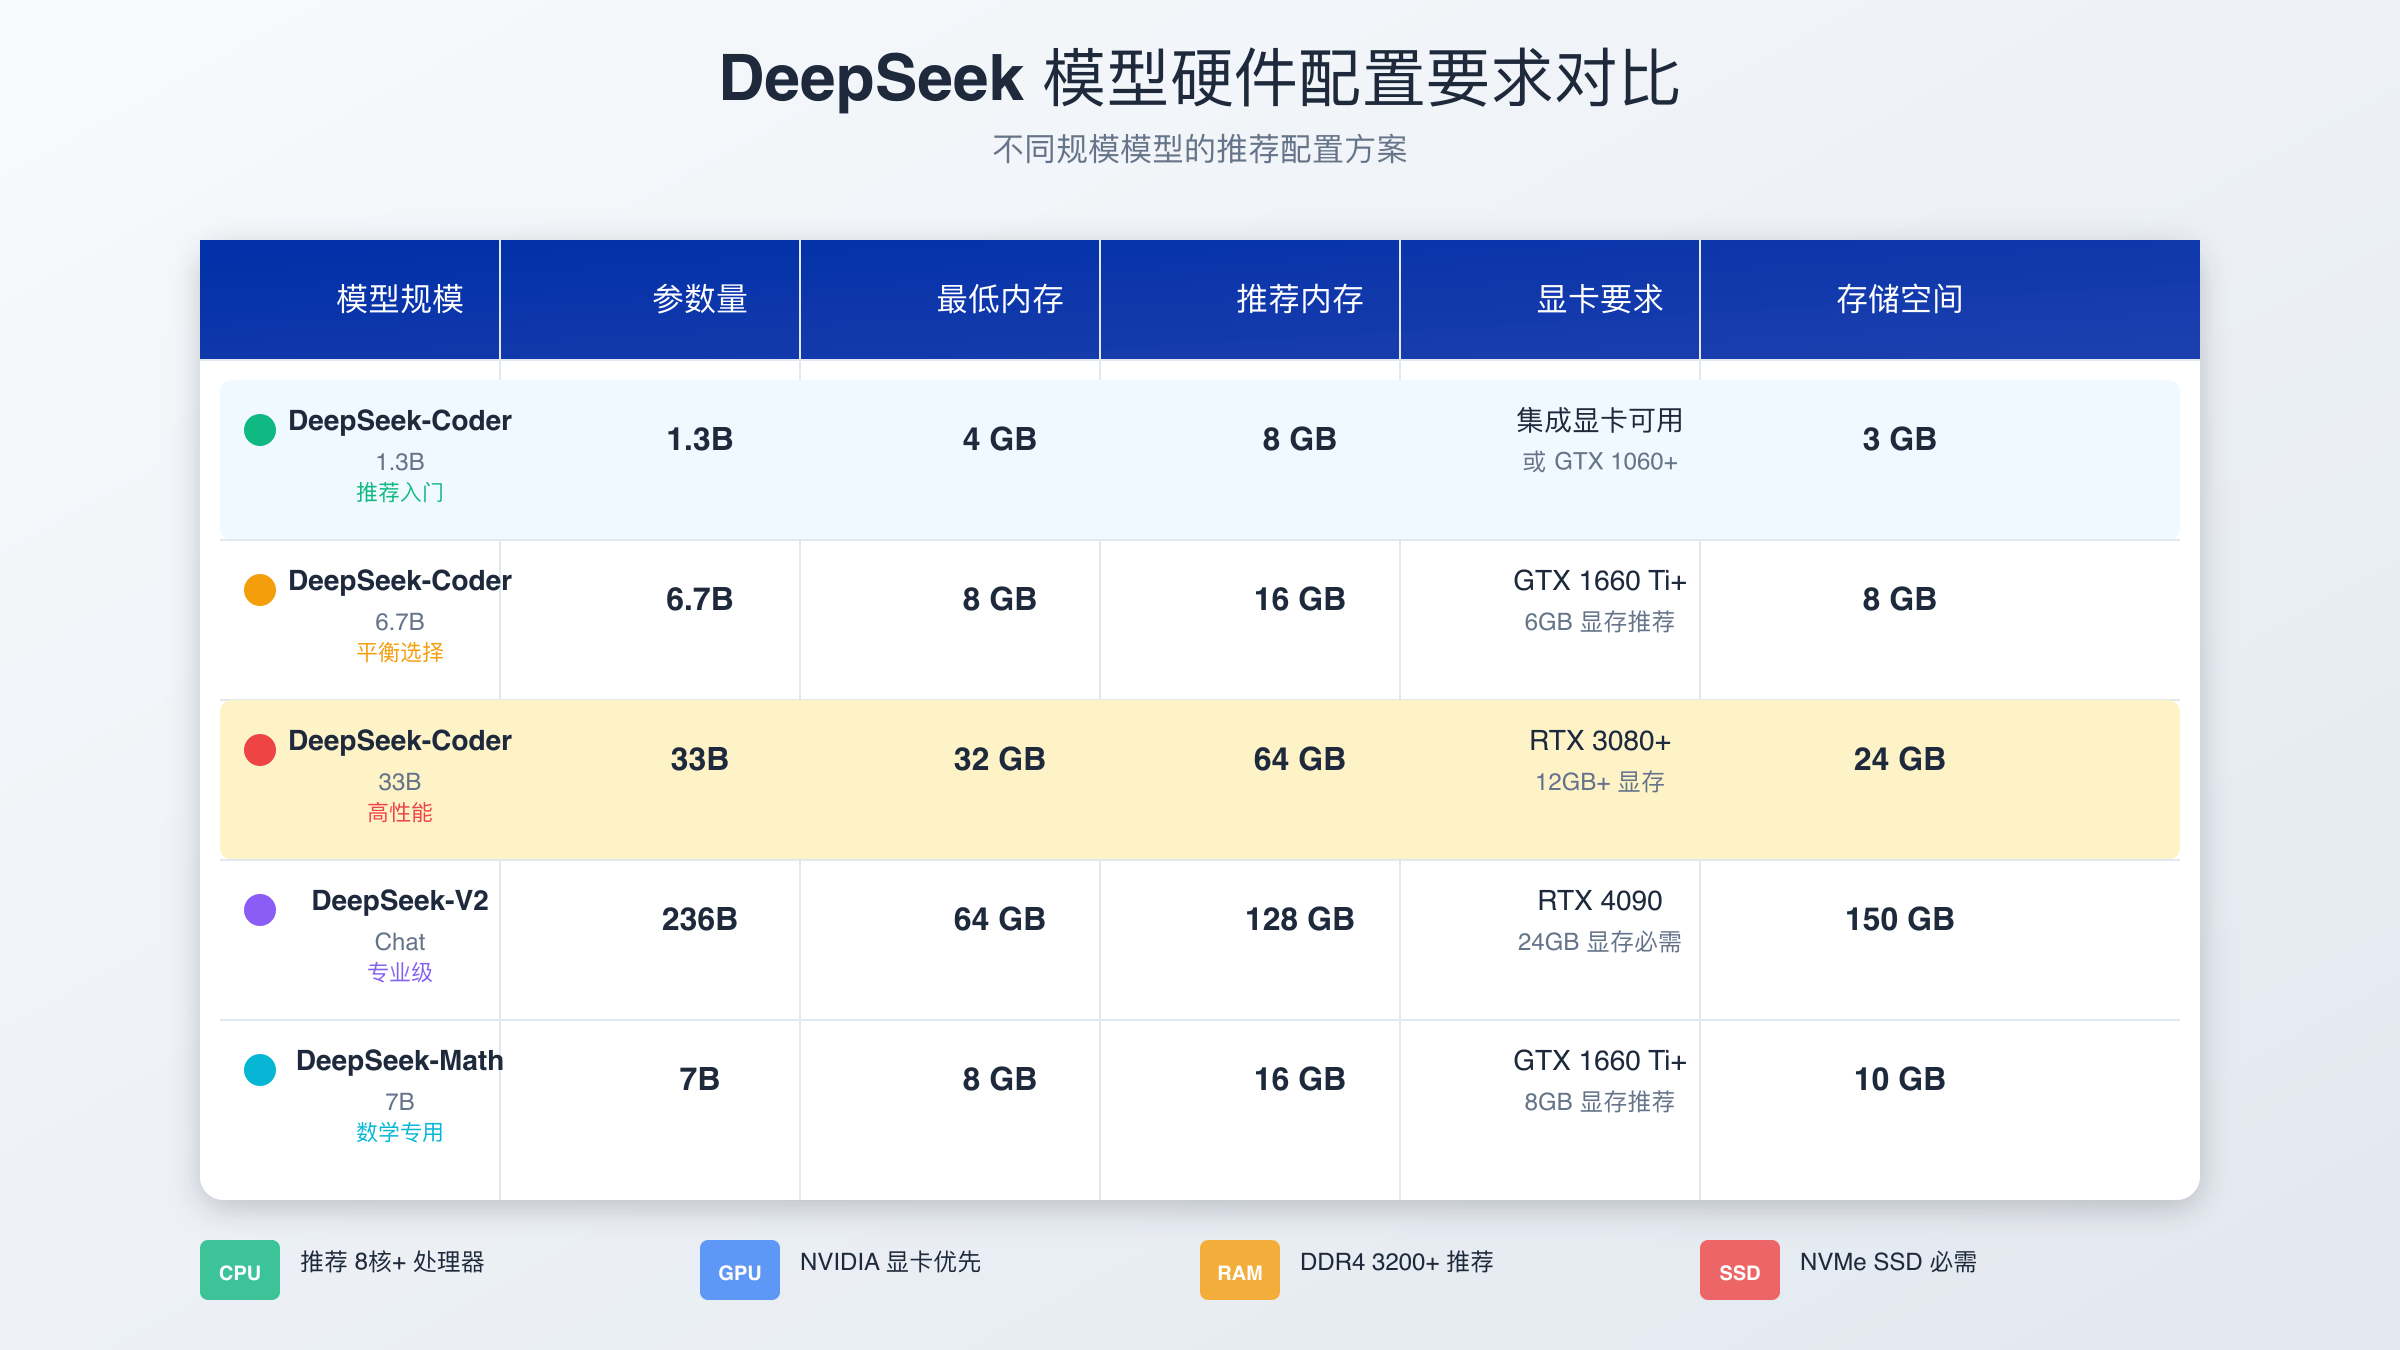Click the 参数量 column header
This screenshot has width=2400, height=1350.
click(700, 299)
